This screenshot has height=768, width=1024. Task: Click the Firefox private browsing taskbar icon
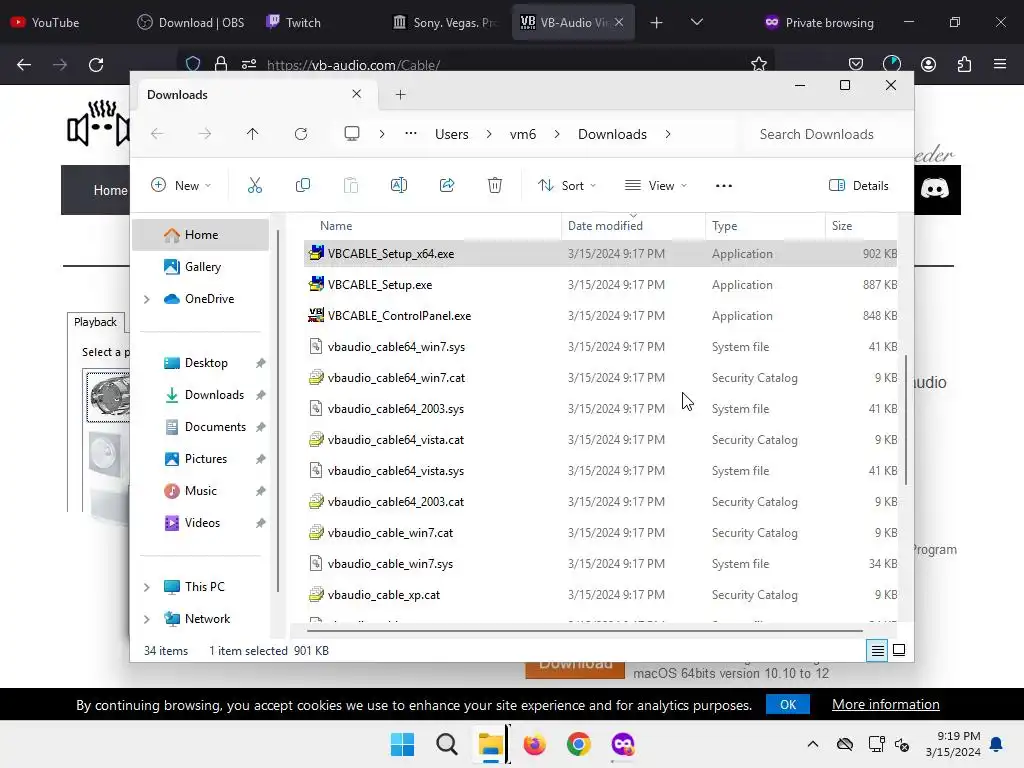[x=622, y=744]
